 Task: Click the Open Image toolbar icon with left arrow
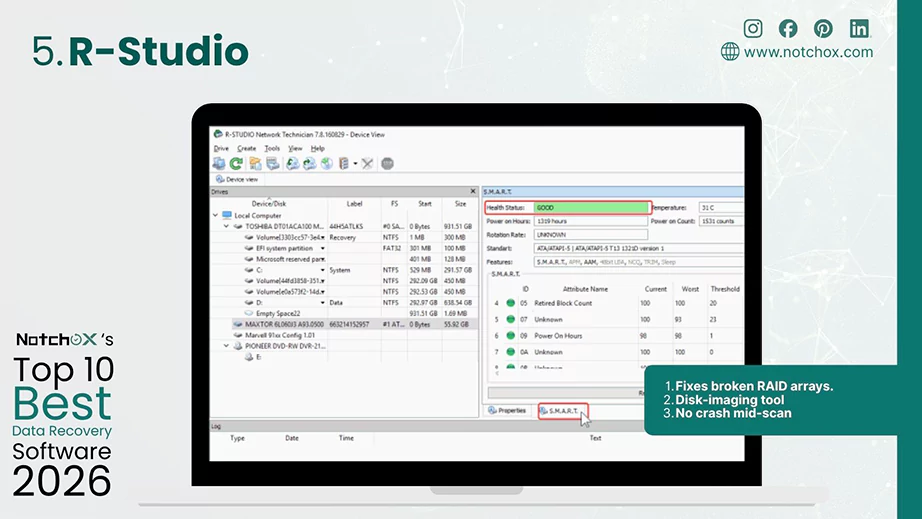click(292, 163)
